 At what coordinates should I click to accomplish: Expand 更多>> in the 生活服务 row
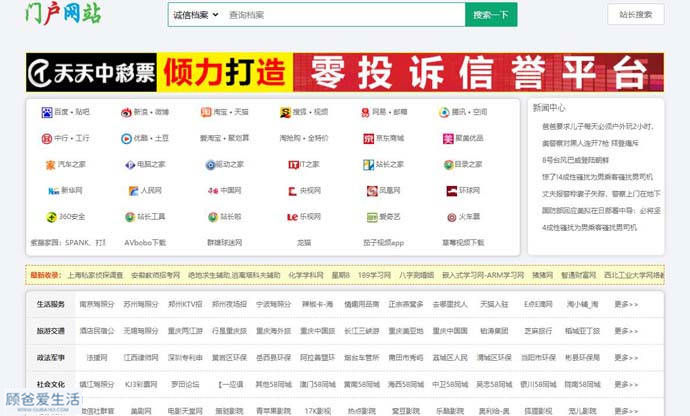tap(626, 304)
